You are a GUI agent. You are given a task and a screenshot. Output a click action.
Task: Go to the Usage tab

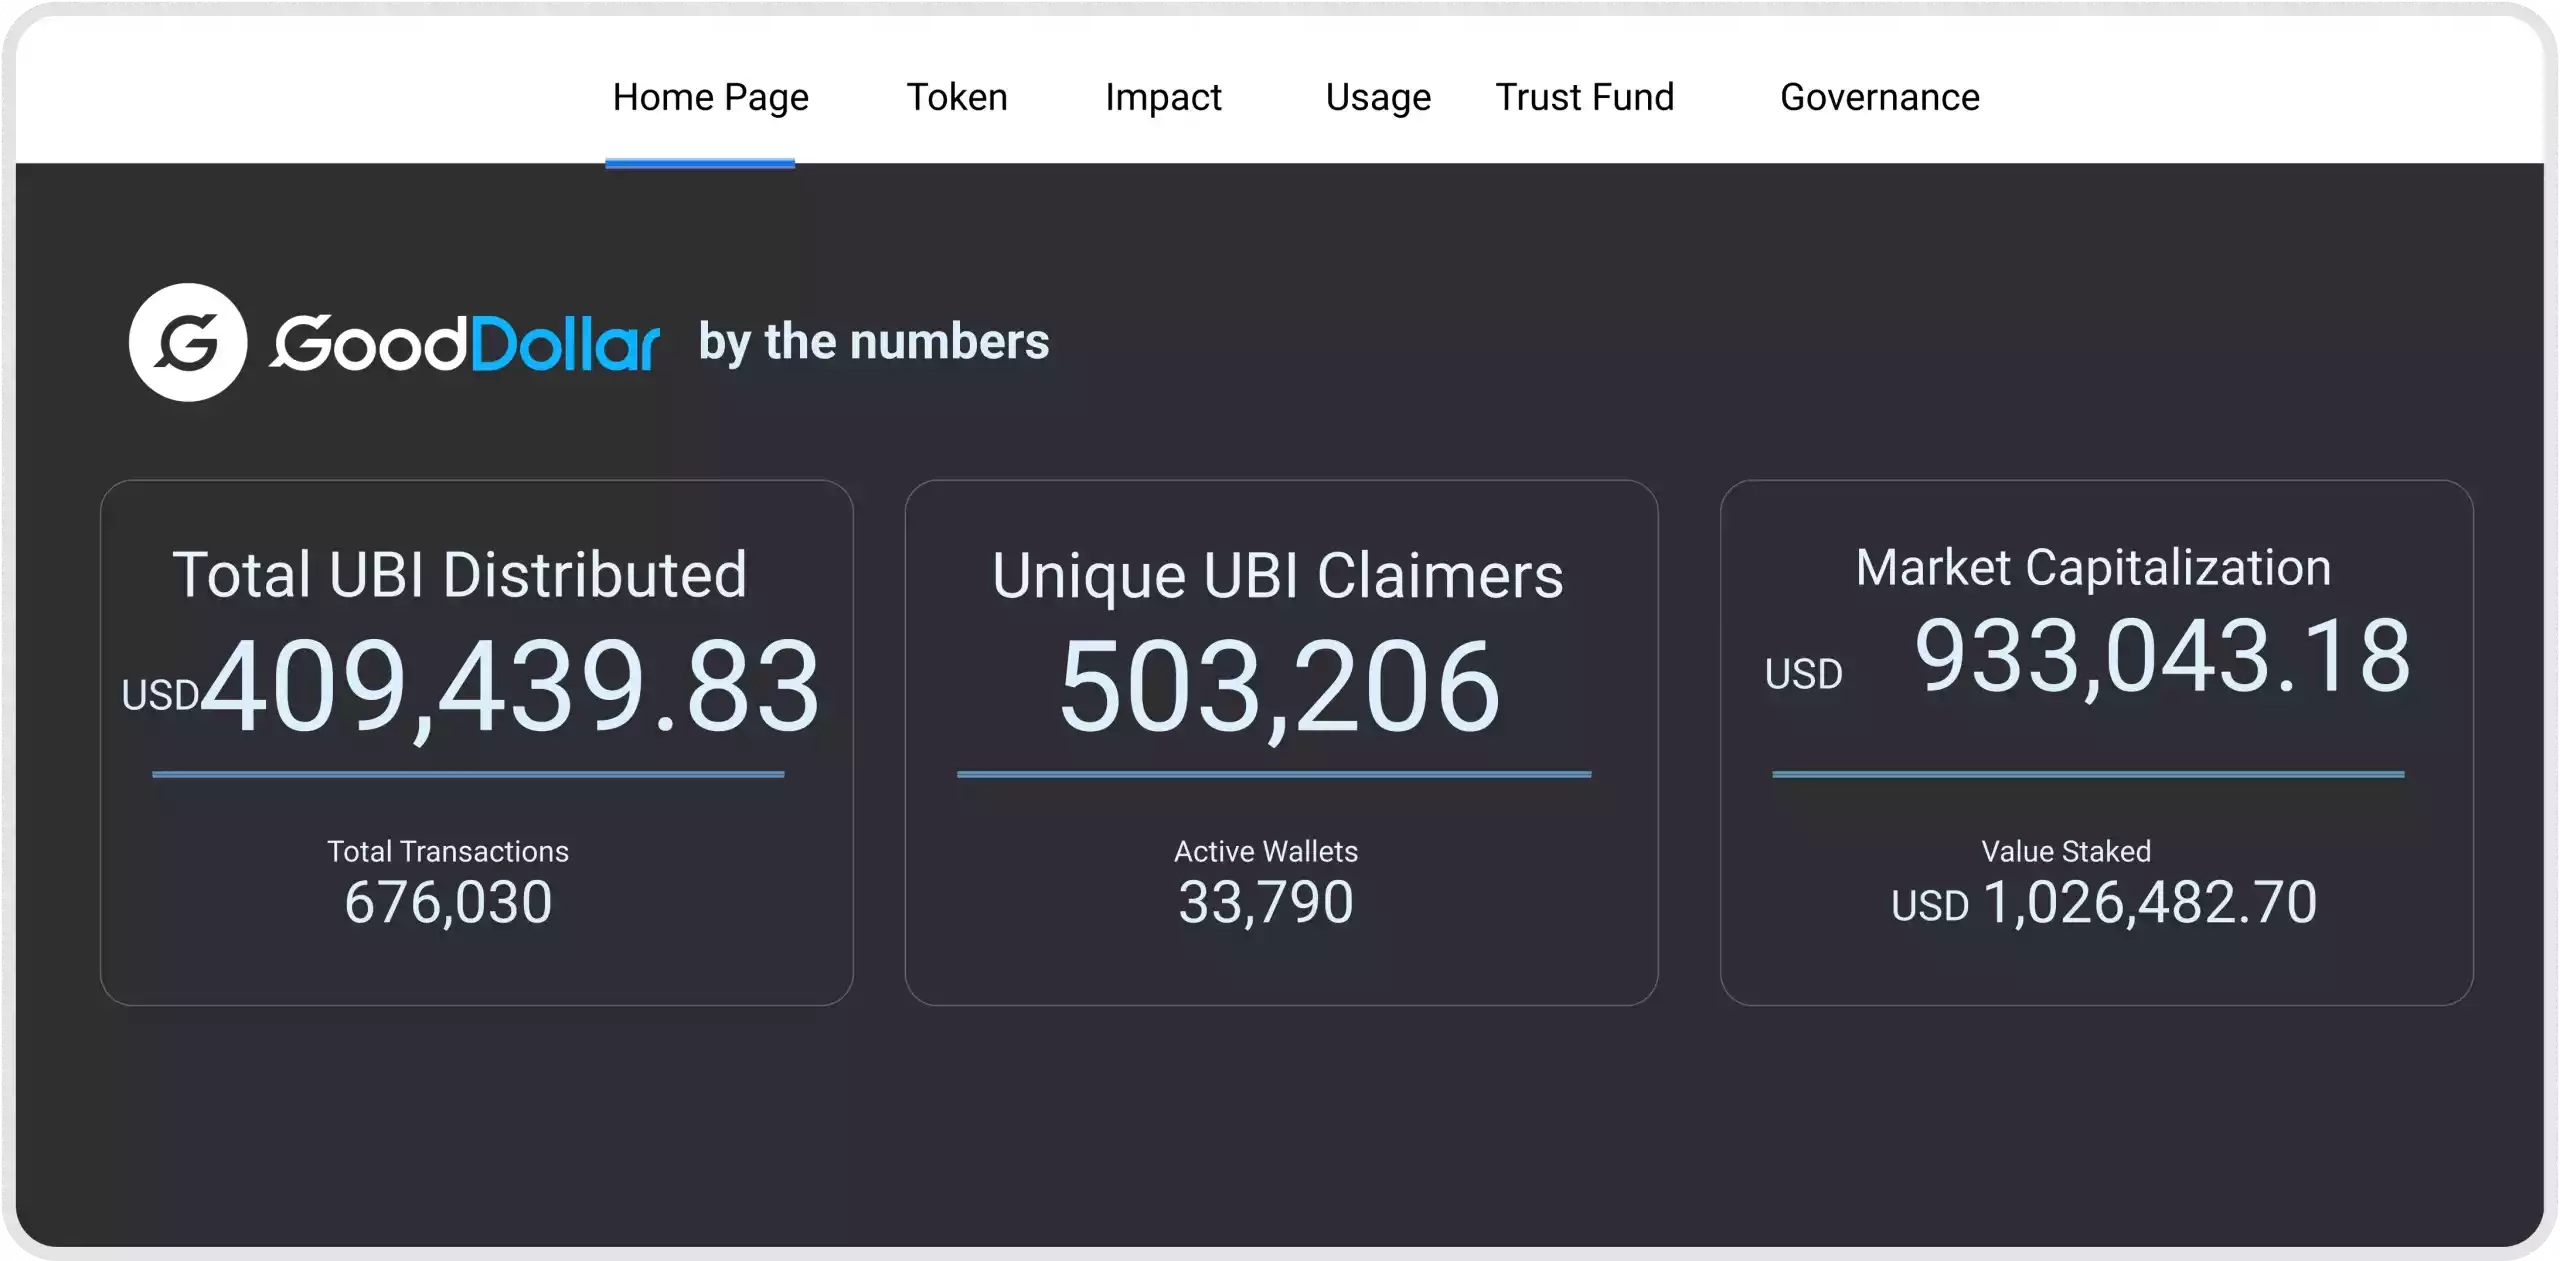(1378, 98)
